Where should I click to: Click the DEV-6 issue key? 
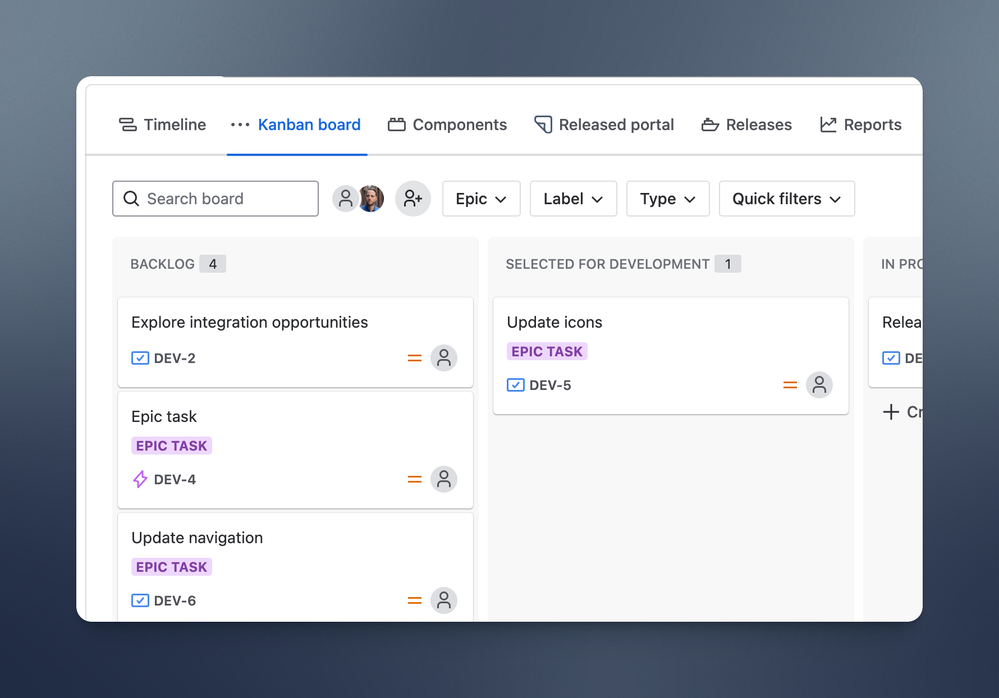coord(175,601)
